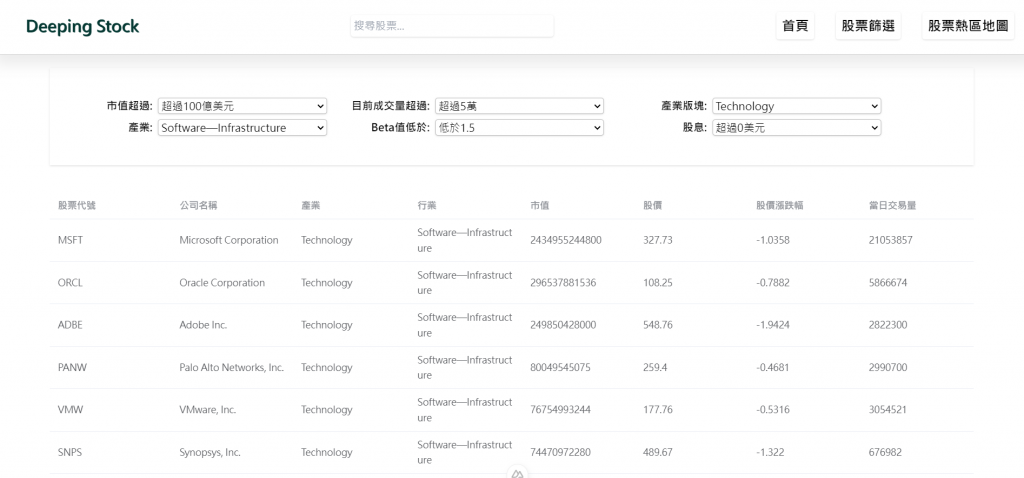Click Oracle Corporation company name
Viewport: 1024px width, 478px height.
click(x=222, y=283)
